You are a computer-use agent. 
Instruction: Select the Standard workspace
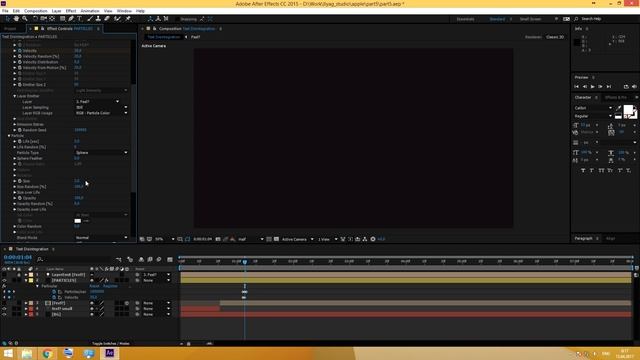497,19
